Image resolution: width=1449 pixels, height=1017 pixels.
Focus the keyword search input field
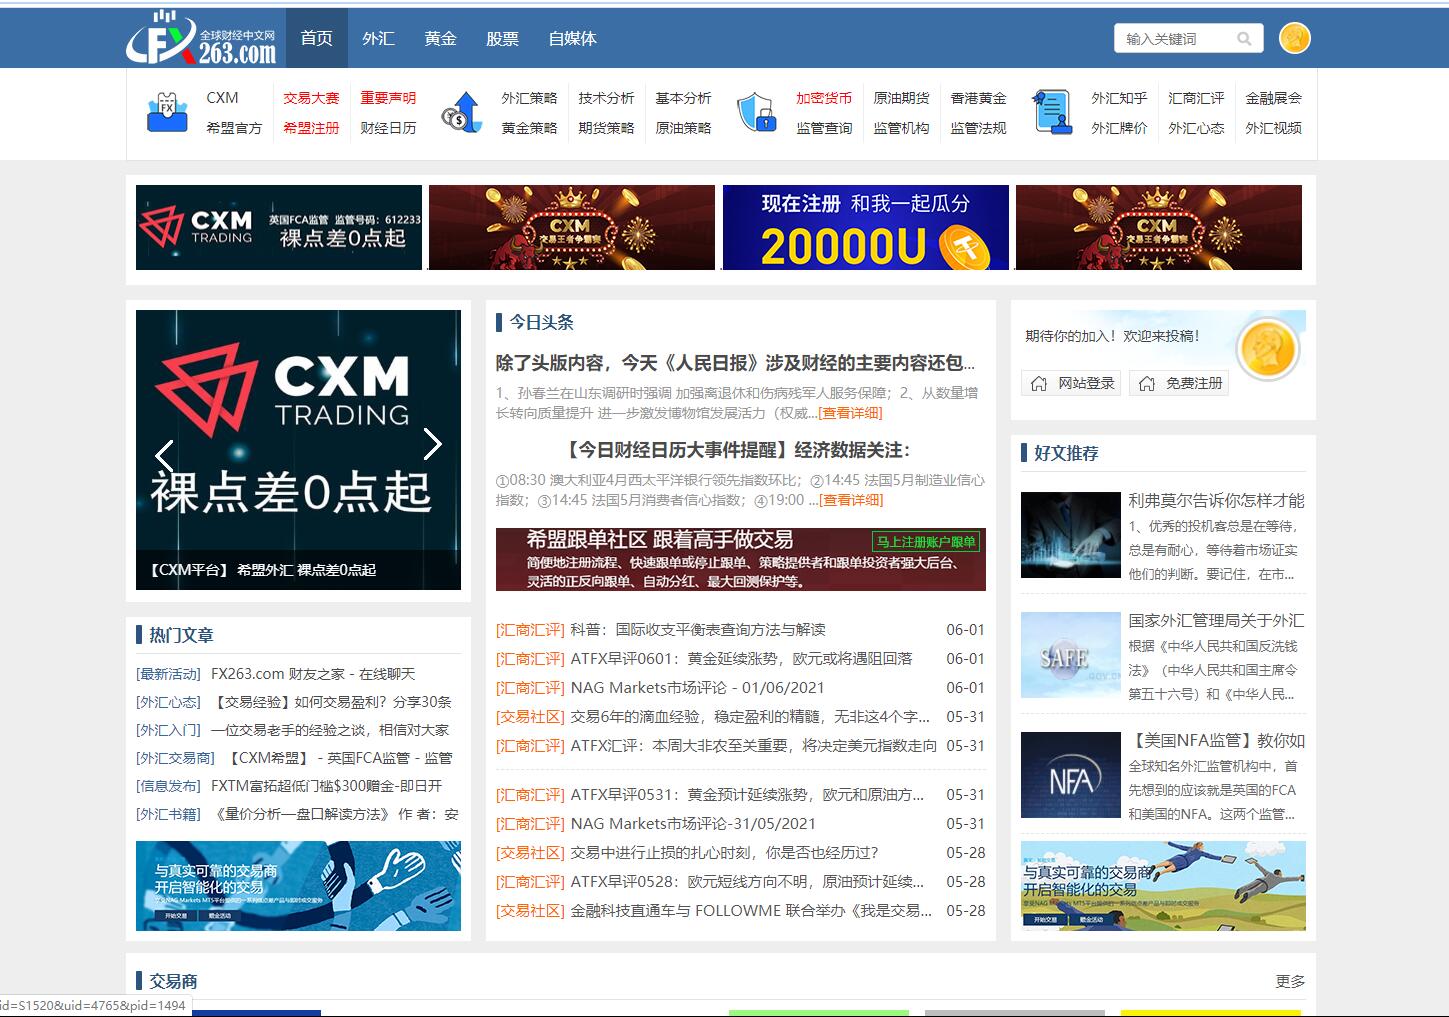(1172, 39)
